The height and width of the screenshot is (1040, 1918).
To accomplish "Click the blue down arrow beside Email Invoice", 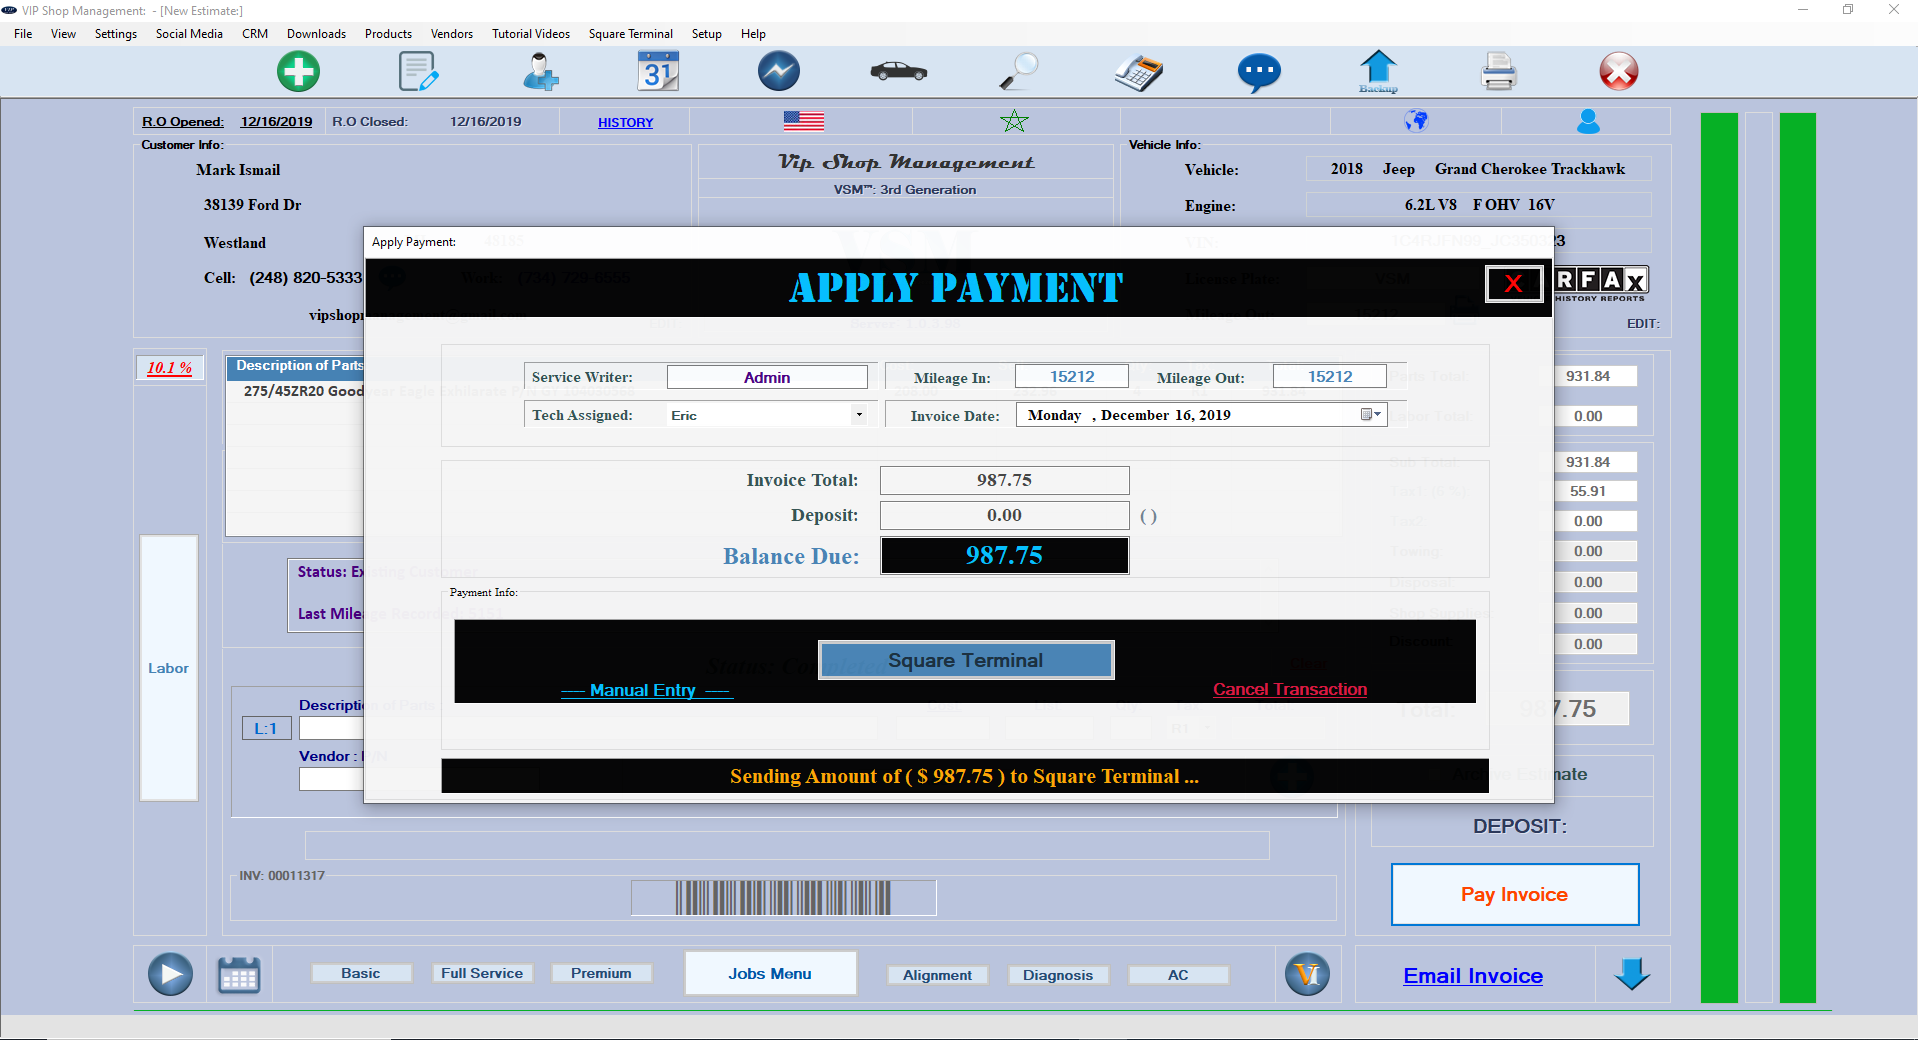I will click(x=1632, y=974).
